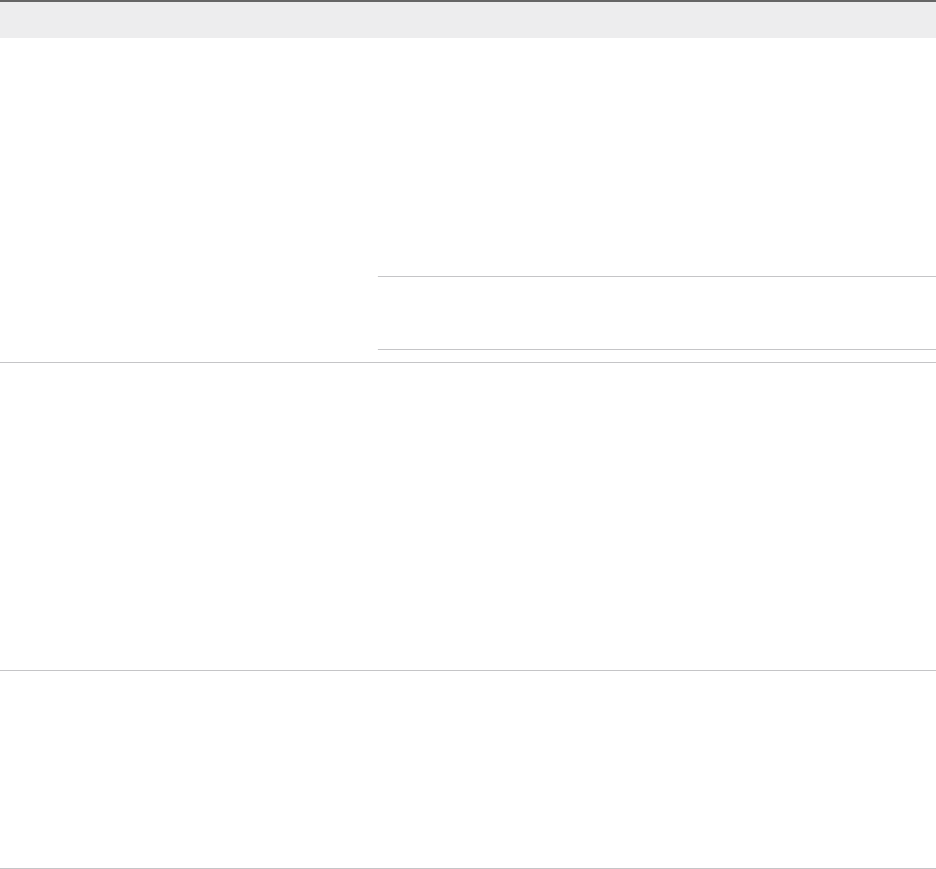Click the bottom border of the table
The width and height of the screenshot is (936, 869).
(x=468, y=867)
